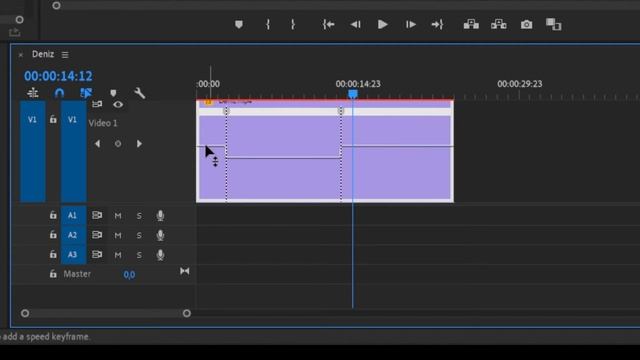Toggle Video 1 track output eye

pyautogui.click(x=118, y=104)
